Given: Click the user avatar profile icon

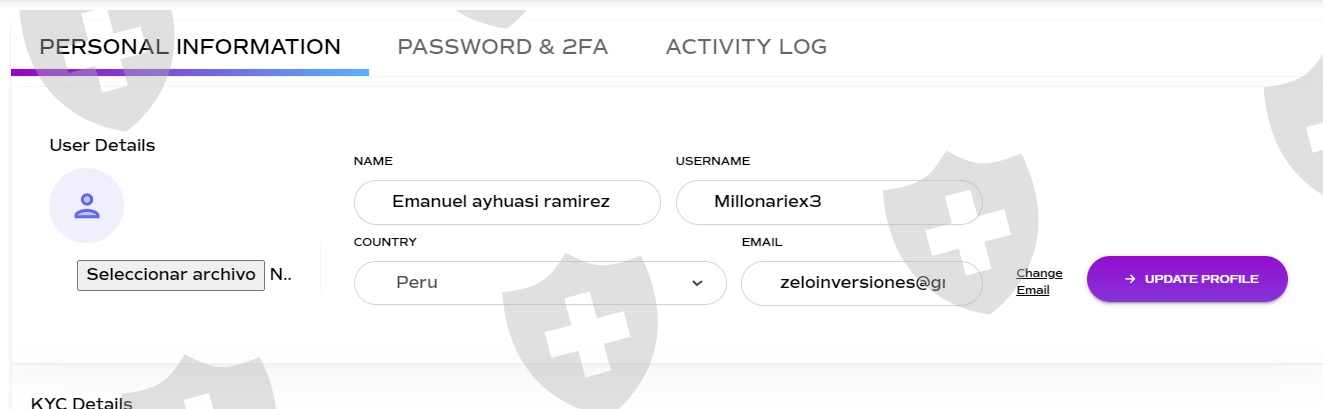Looking at the screenshot, I should tap(87, 206).
